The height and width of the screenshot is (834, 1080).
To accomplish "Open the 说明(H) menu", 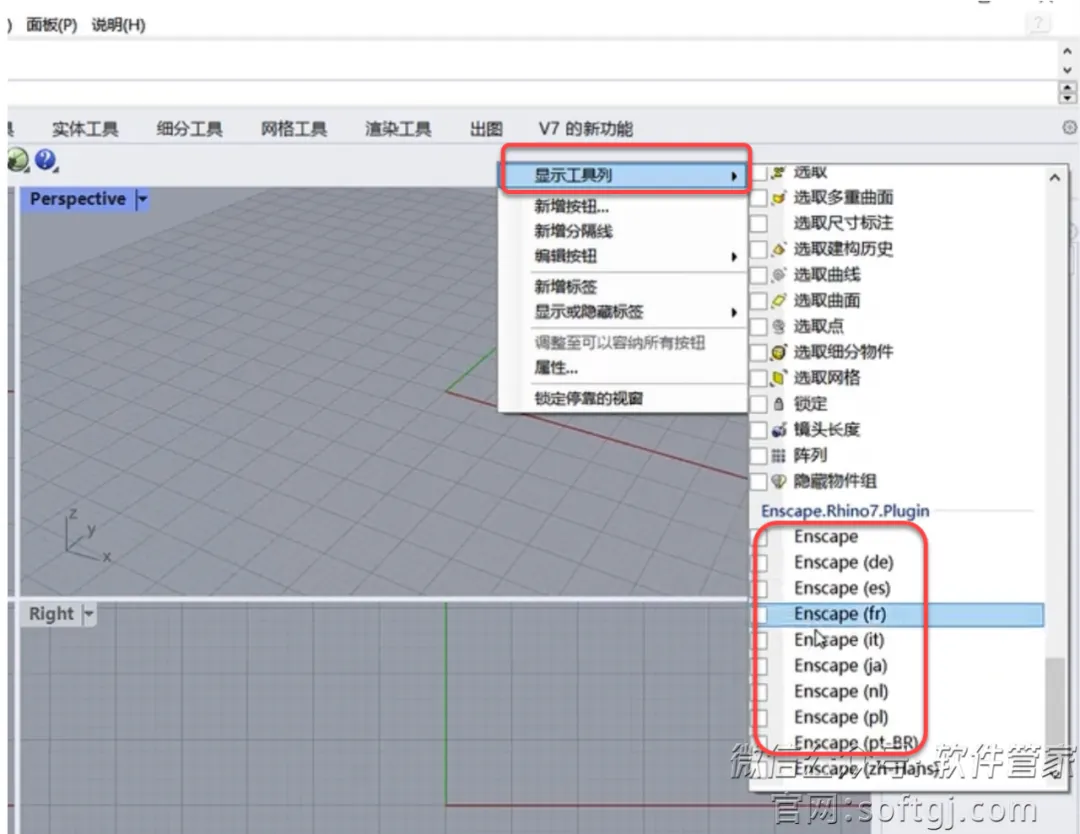I will (118, 25).
